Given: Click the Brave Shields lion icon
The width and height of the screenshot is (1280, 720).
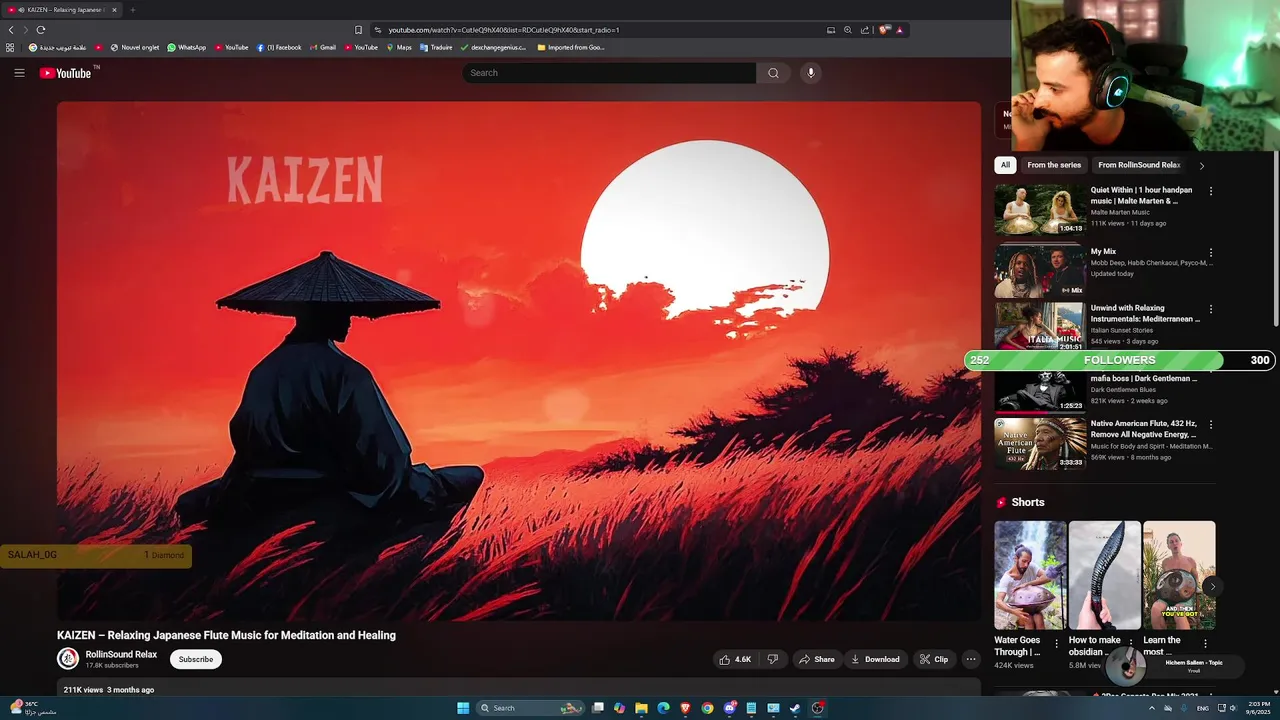Looking at the screenshot, I should [x=884, y=30].
